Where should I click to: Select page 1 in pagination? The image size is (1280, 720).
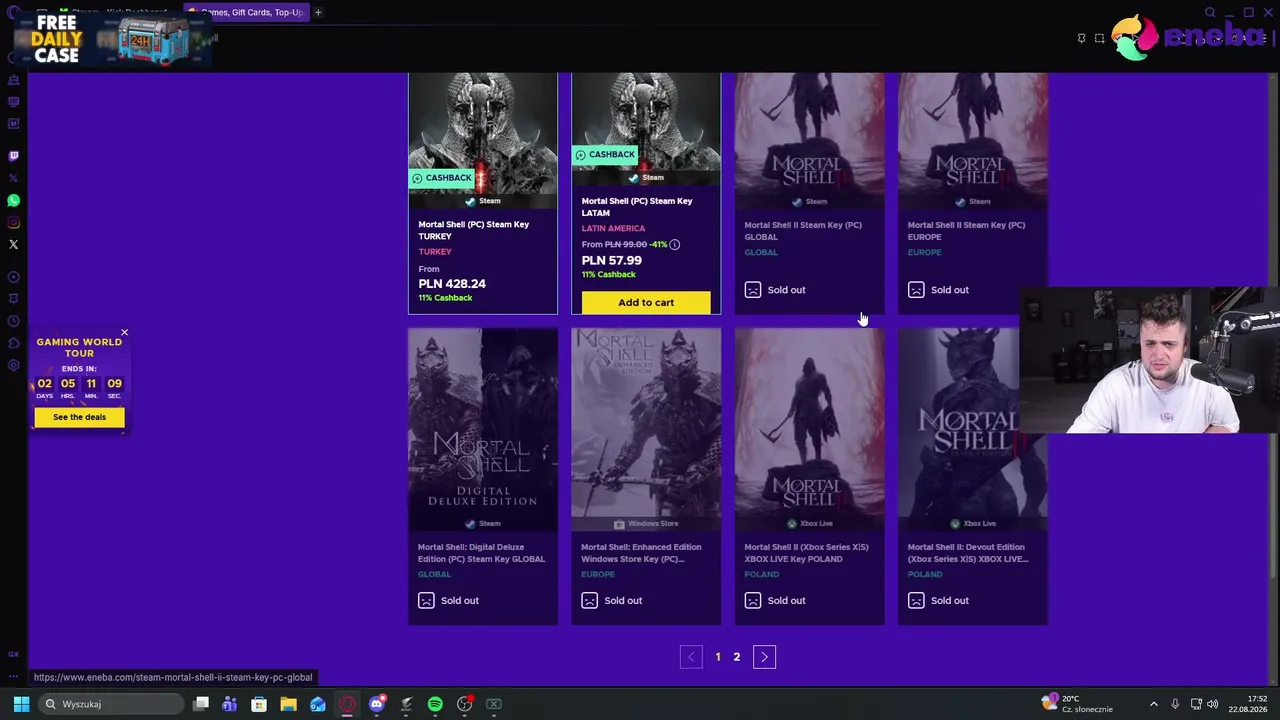718,657
